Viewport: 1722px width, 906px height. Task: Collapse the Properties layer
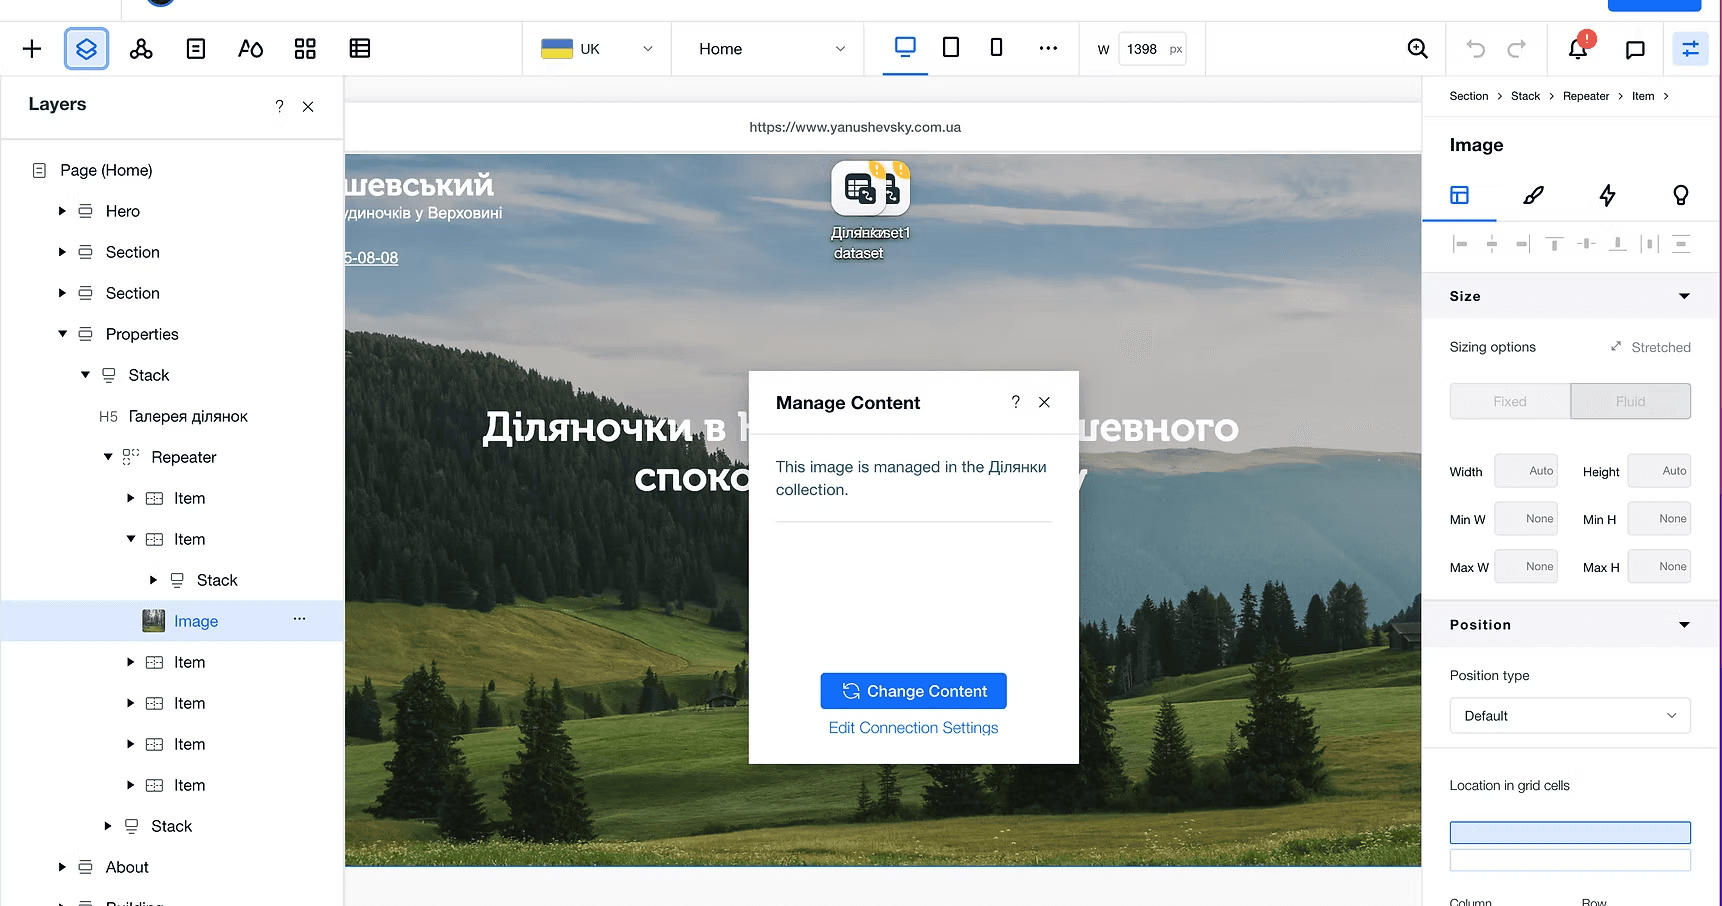point(62,334)
